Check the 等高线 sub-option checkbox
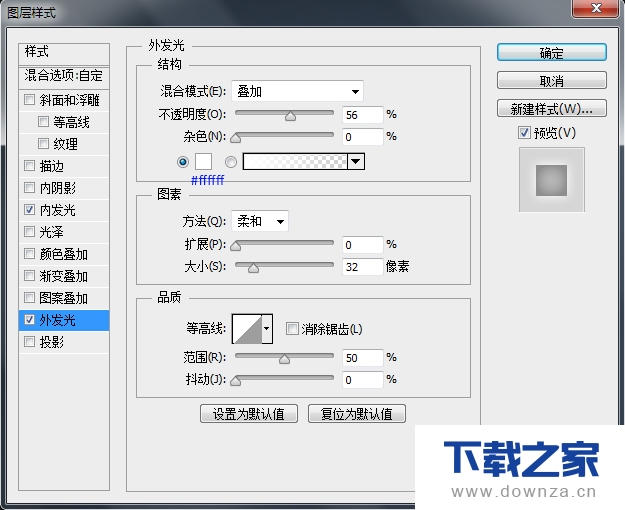This screenshot has width=625, height=510. (x=43, y=121)
